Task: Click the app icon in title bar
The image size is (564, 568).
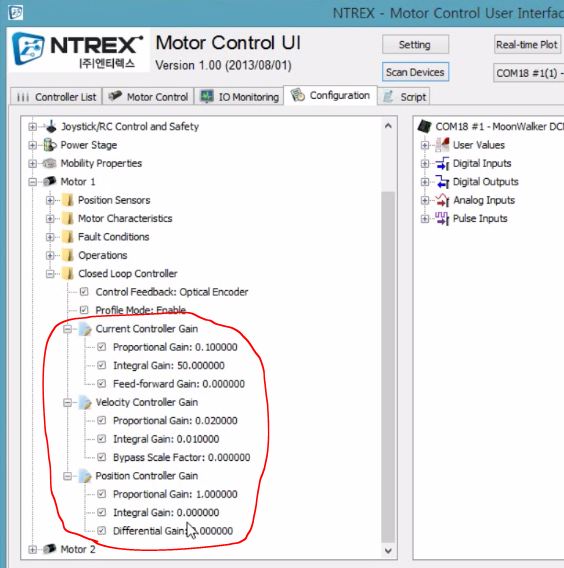Action: click(x=15, y=12)
